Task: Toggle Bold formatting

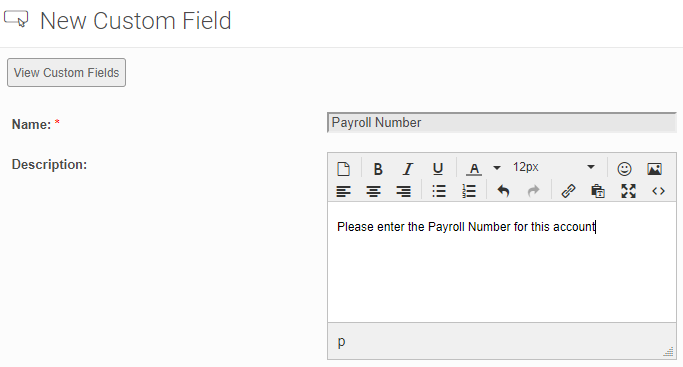Action: (x=378, y=168)
